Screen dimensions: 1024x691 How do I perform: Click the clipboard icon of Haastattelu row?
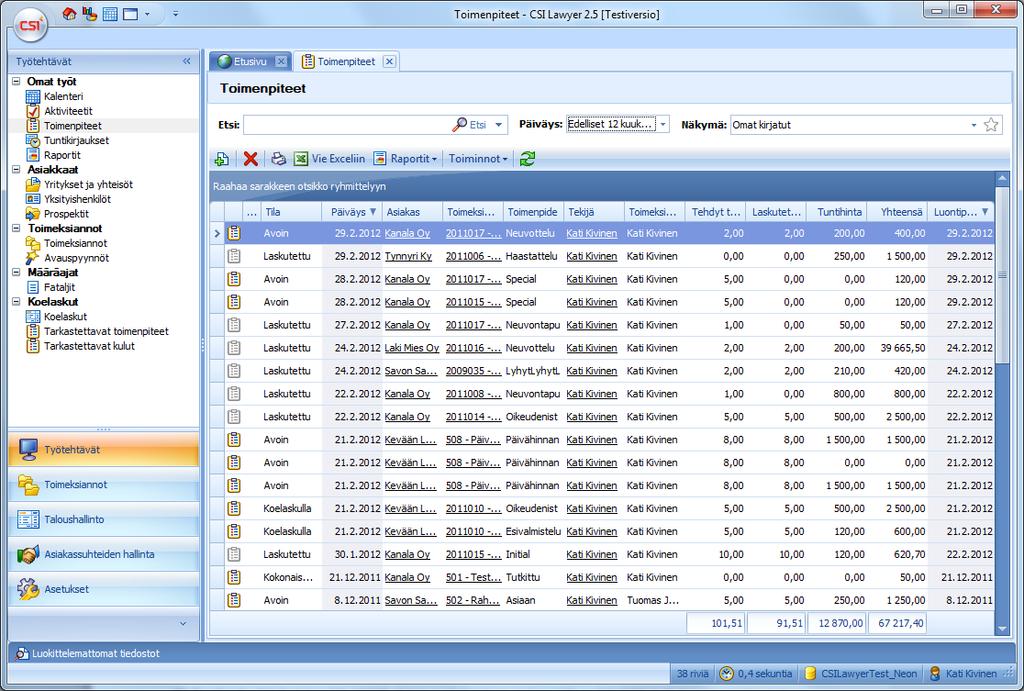[234, 256]
